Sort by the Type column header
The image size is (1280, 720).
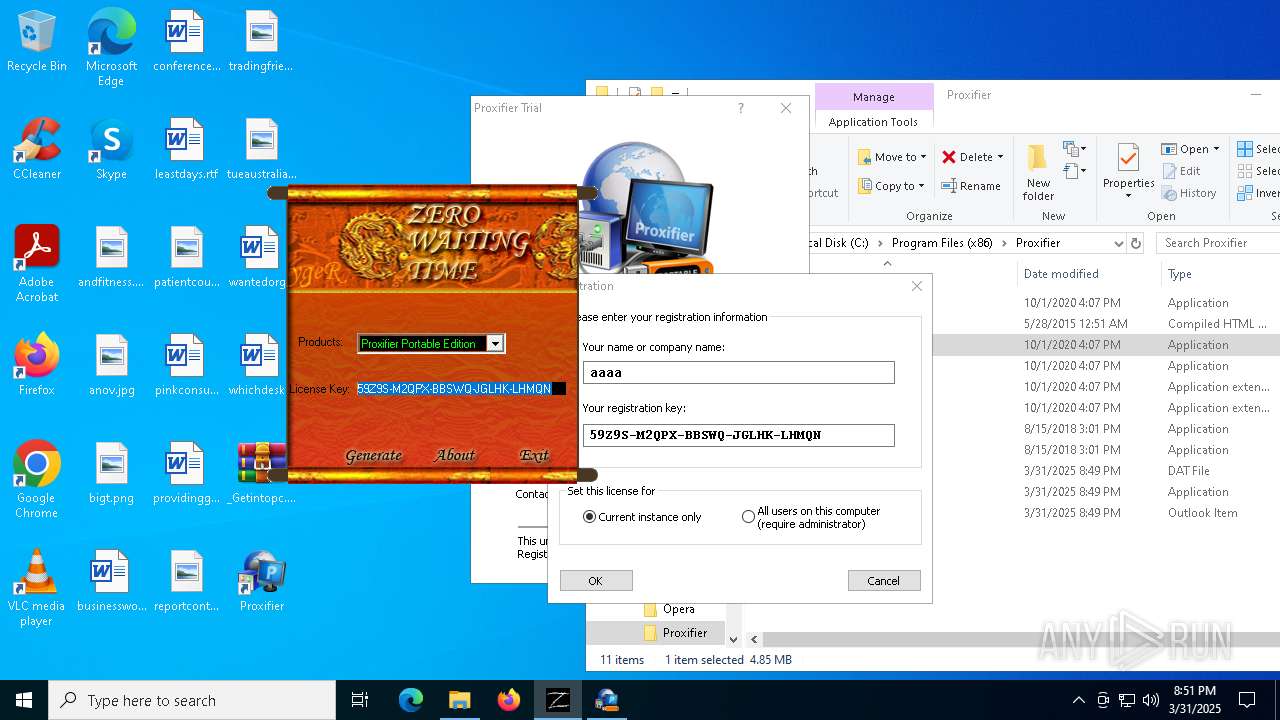[x=1180, y=274]
